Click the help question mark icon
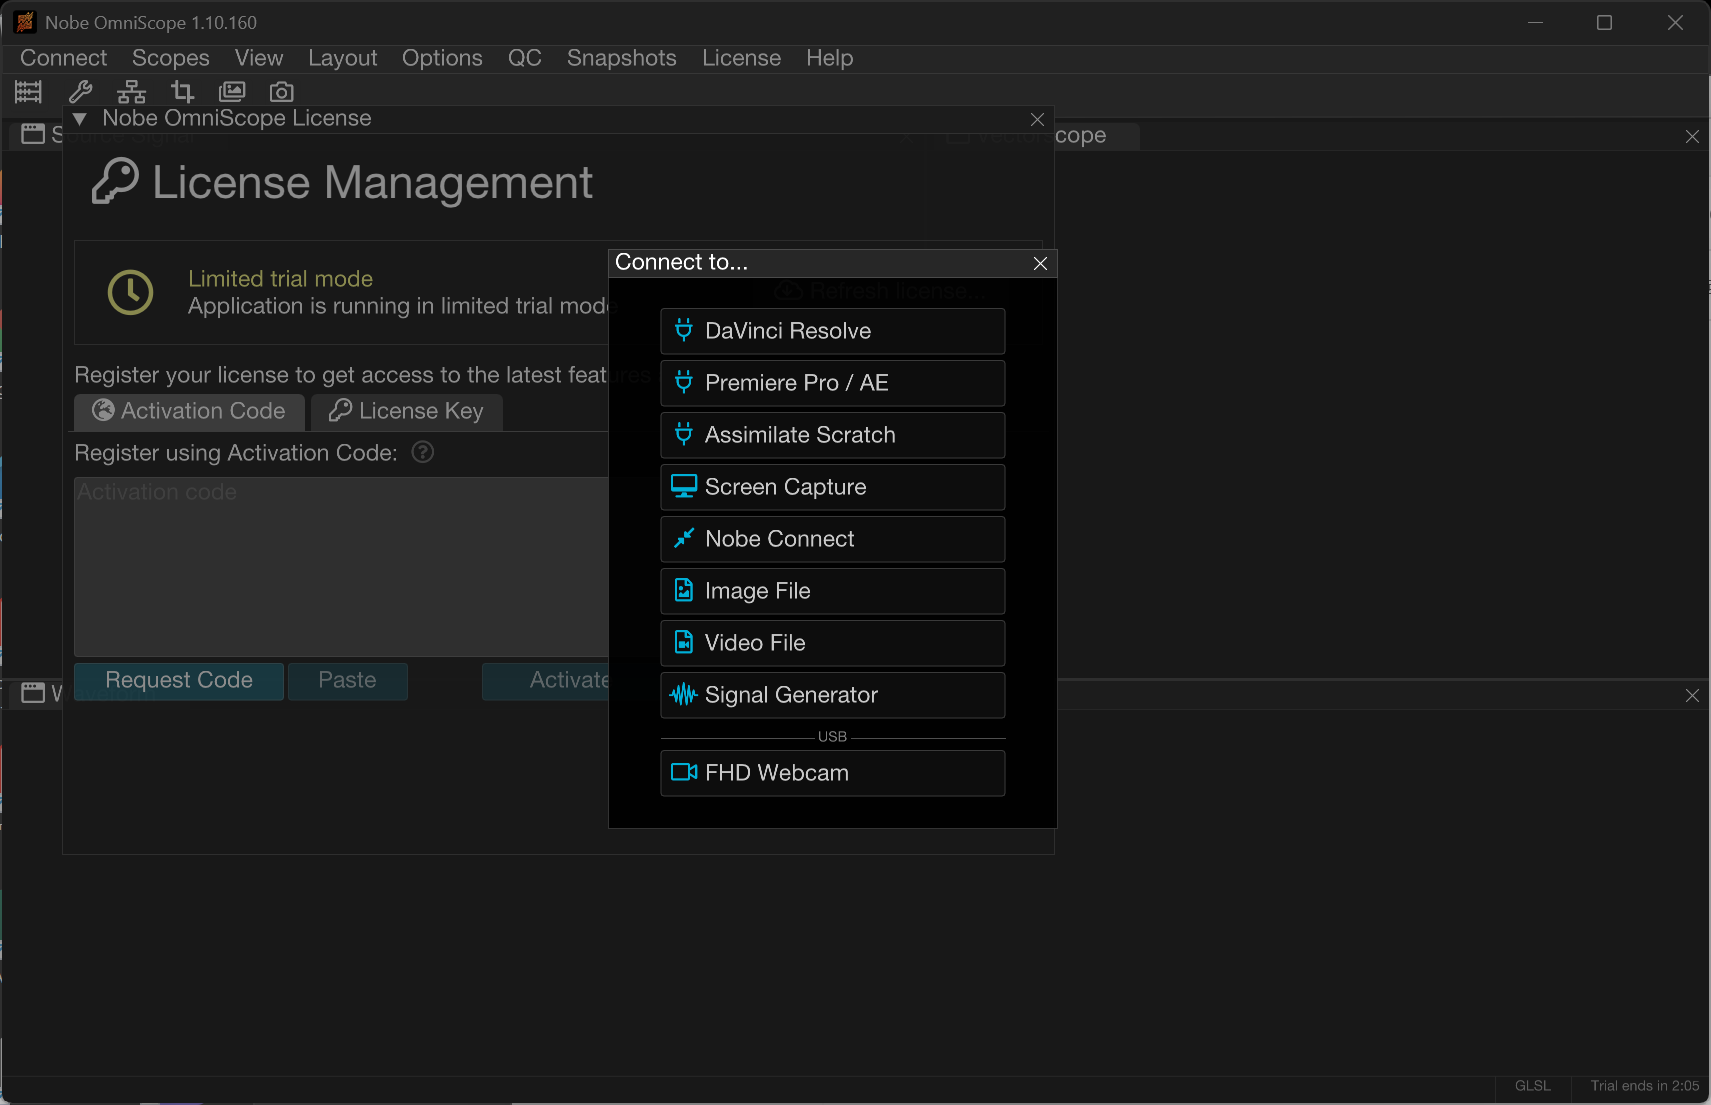Image resolution: width=1711 pixels, height=1105 pixels. point(423,452)
